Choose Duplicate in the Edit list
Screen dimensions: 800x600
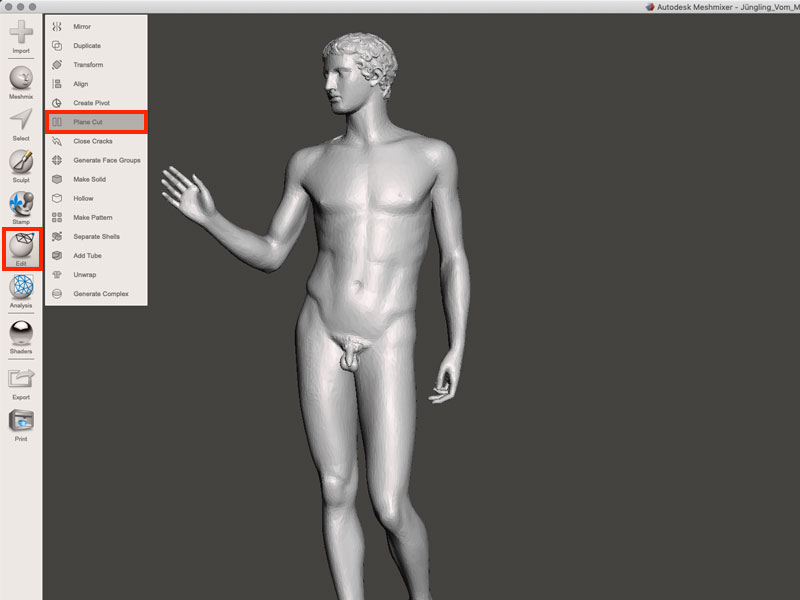coord(87,46)
